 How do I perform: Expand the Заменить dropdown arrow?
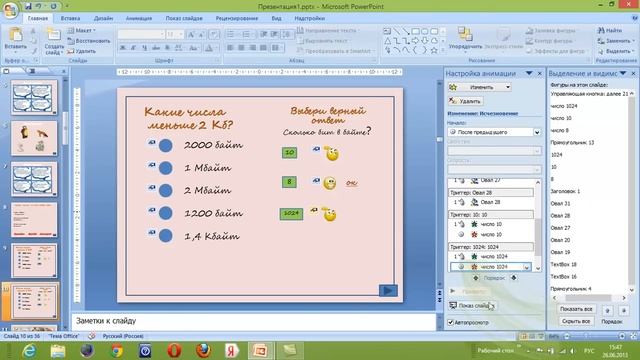[x=633, y=41]
